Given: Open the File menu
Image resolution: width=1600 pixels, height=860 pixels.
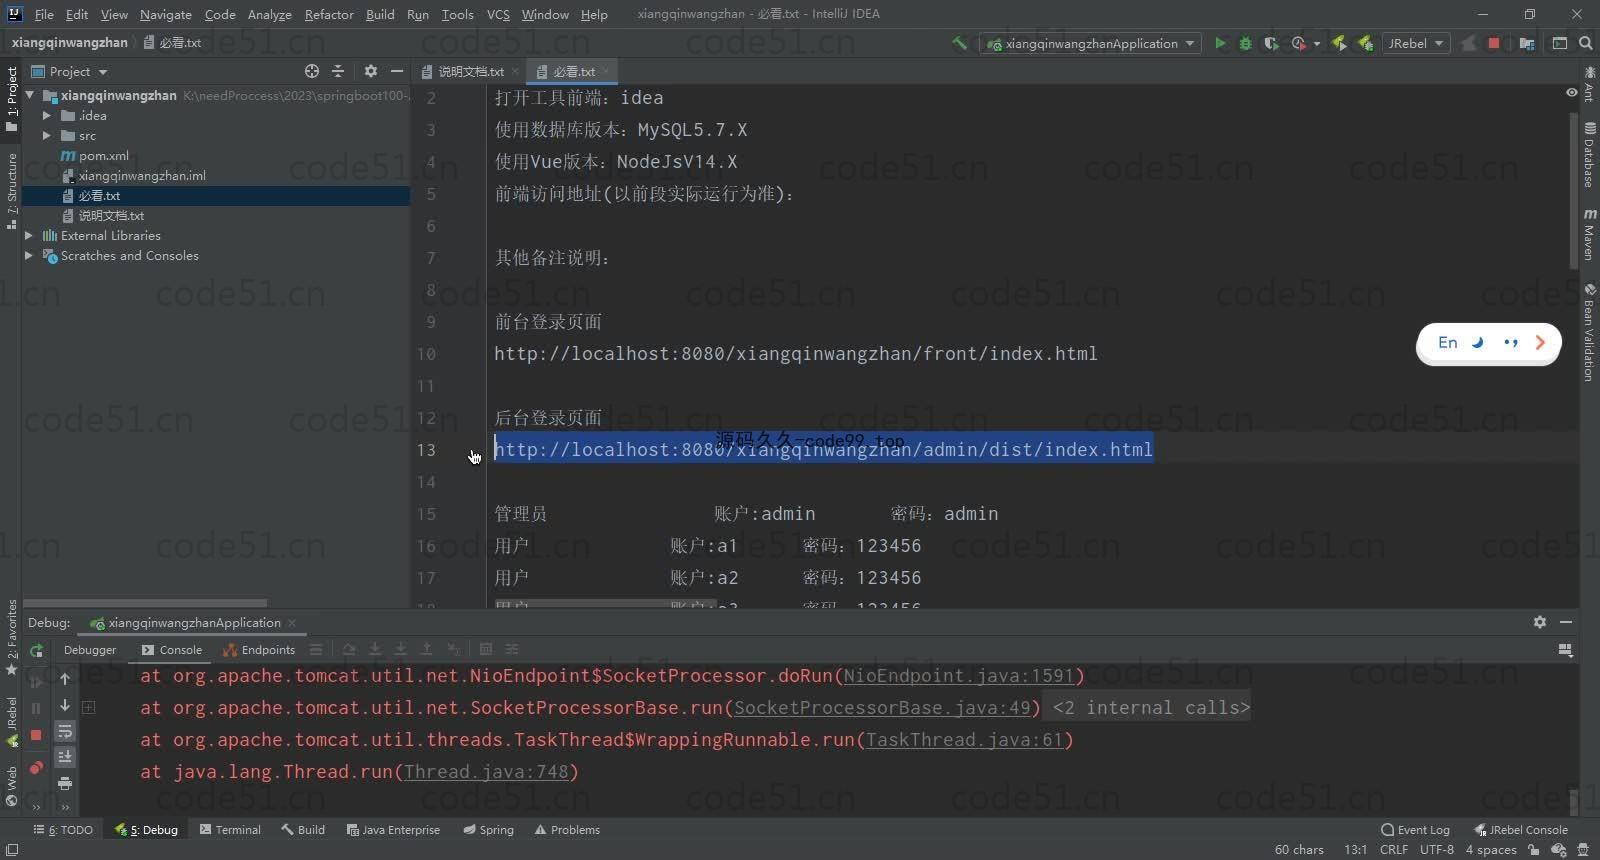Looking at the screenshot, I should [44, 14].
